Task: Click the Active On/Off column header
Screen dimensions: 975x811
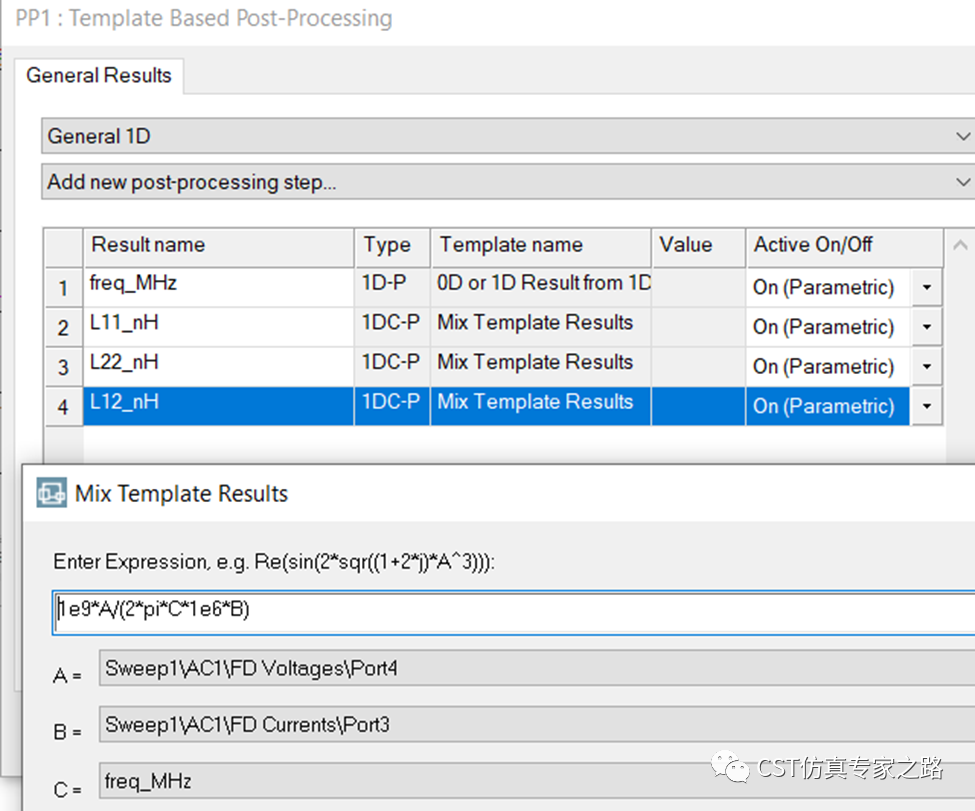Action: coord(844,246)
